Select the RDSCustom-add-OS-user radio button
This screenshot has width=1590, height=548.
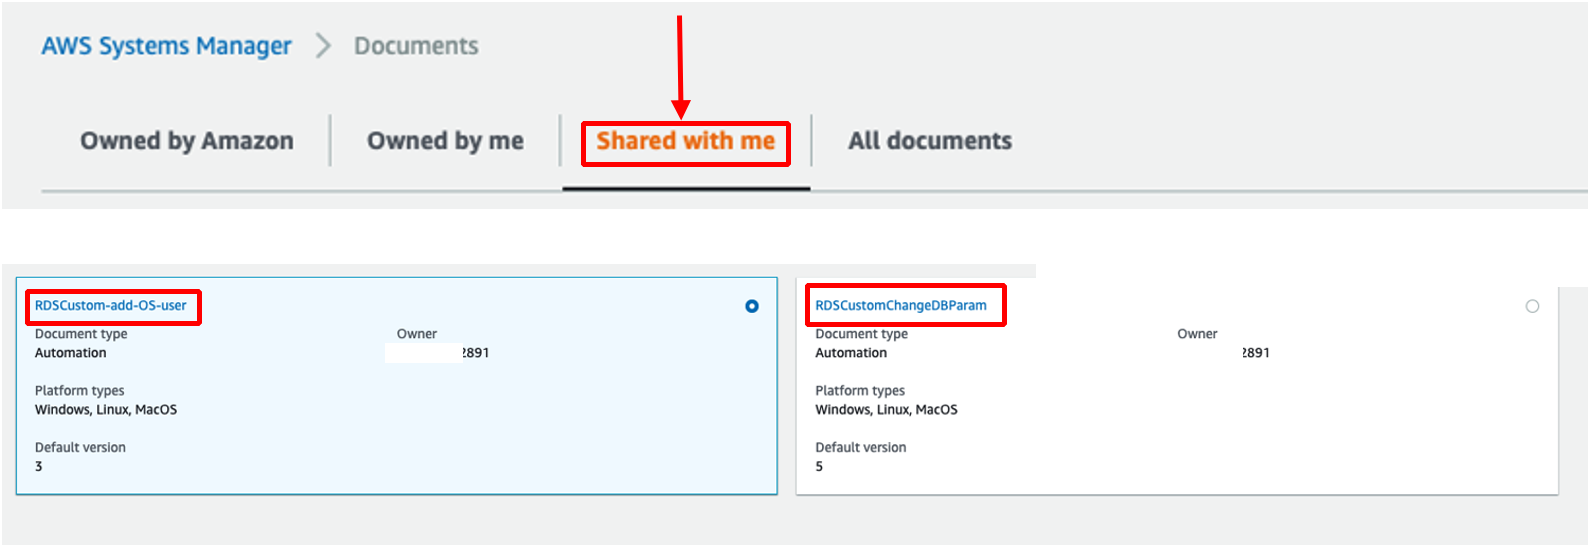[752, 306]
